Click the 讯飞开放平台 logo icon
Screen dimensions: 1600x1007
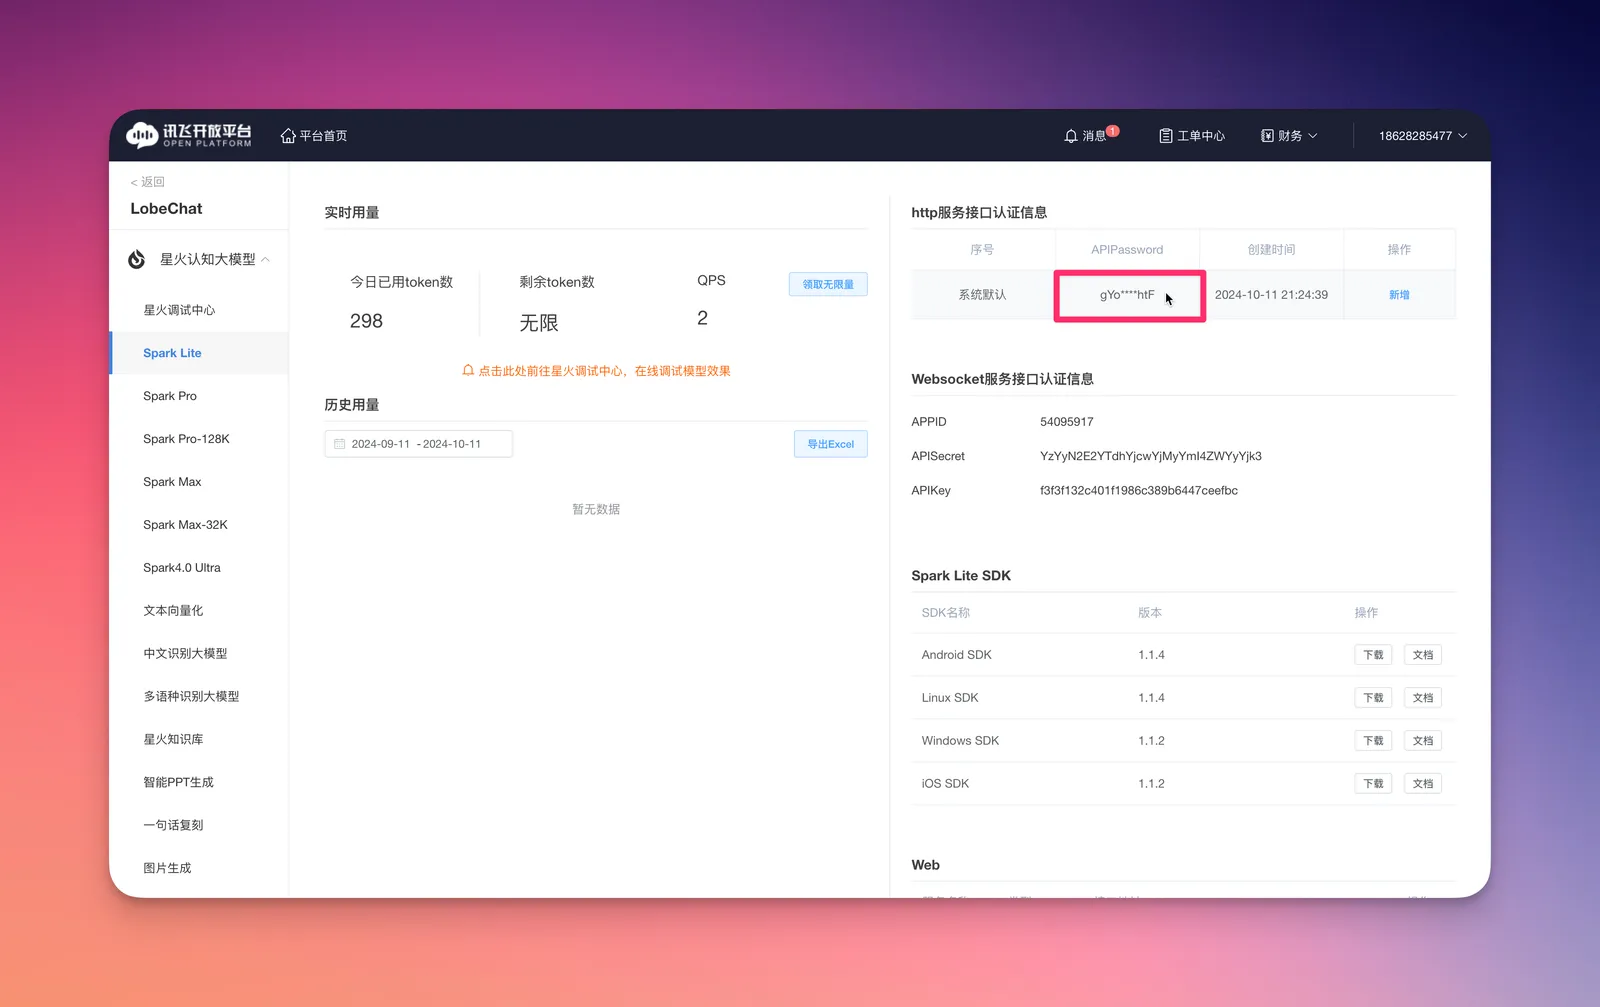point(140,135)
